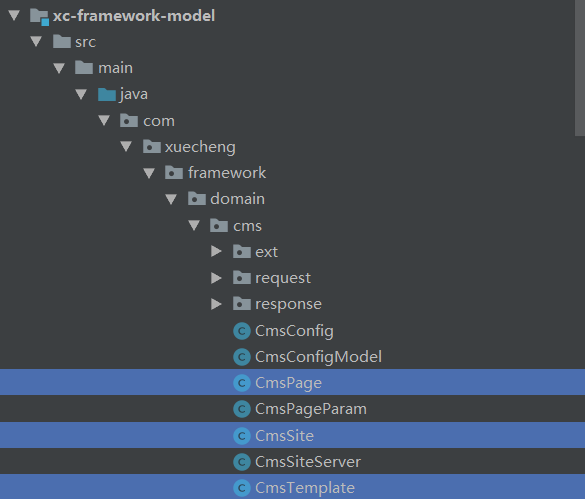585x499 pixels.
Task: Select the main folder
Action: (115, 68)
